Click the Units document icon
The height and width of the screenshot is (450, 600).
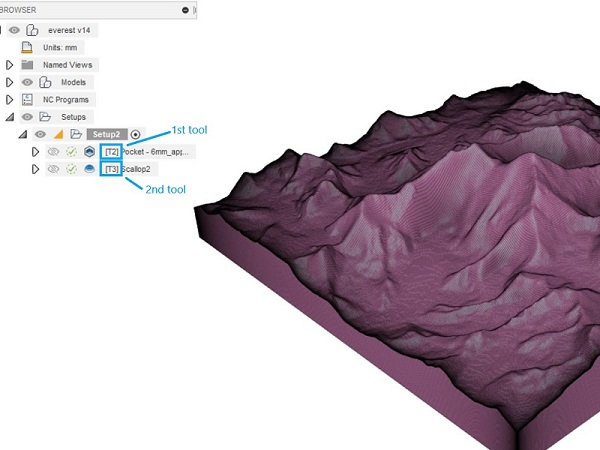tap(27, 47)
